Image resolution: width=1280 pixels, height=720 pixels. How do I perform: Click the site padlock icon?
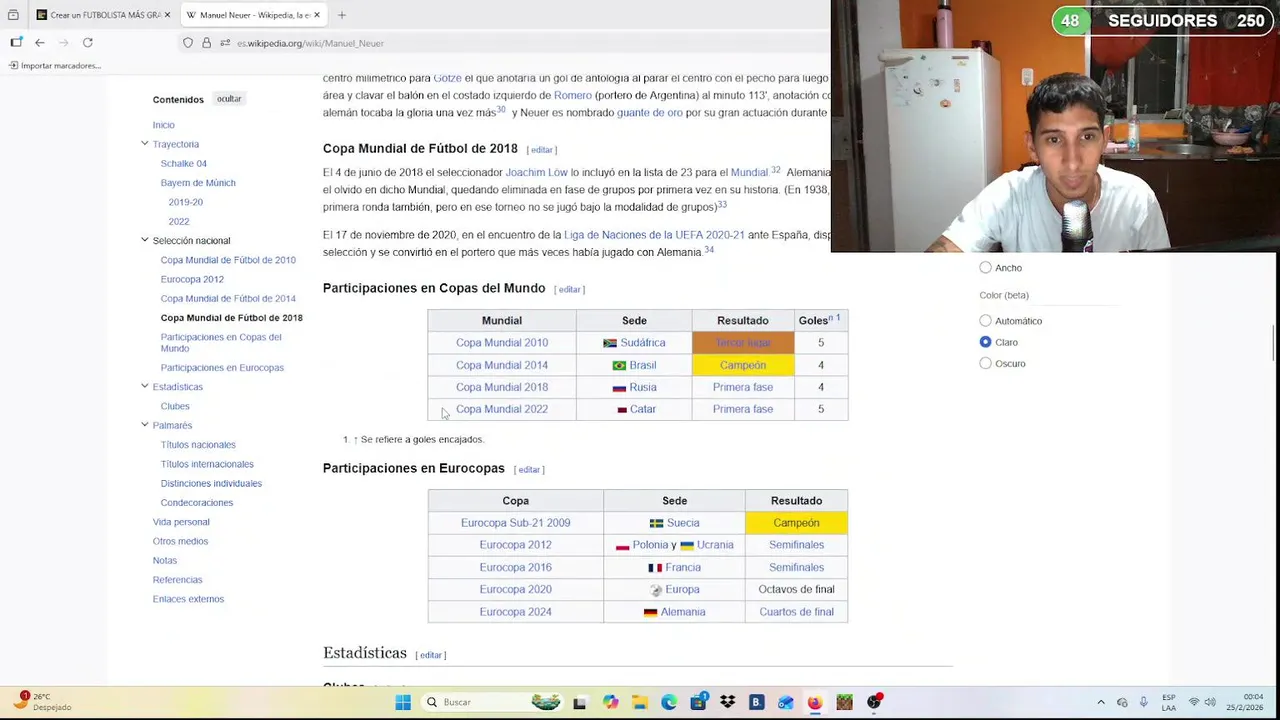pos(206,43)
